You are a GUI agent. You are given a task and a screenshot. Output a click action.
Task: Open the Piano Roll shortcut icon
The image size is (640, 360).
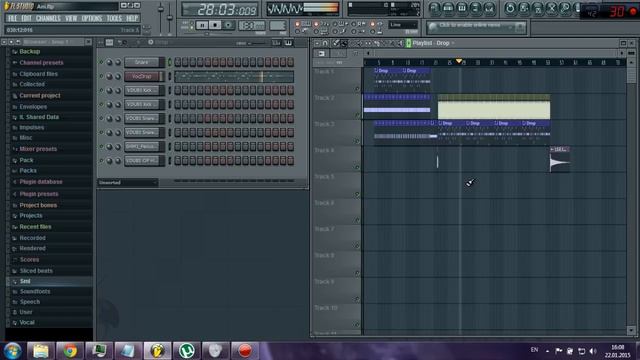[462, 8]
